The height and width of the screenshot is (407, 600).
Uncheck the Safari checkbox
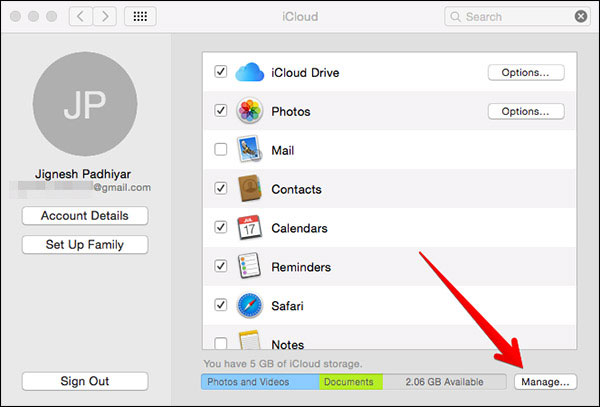pyautogui.click(x=221, y=305)
